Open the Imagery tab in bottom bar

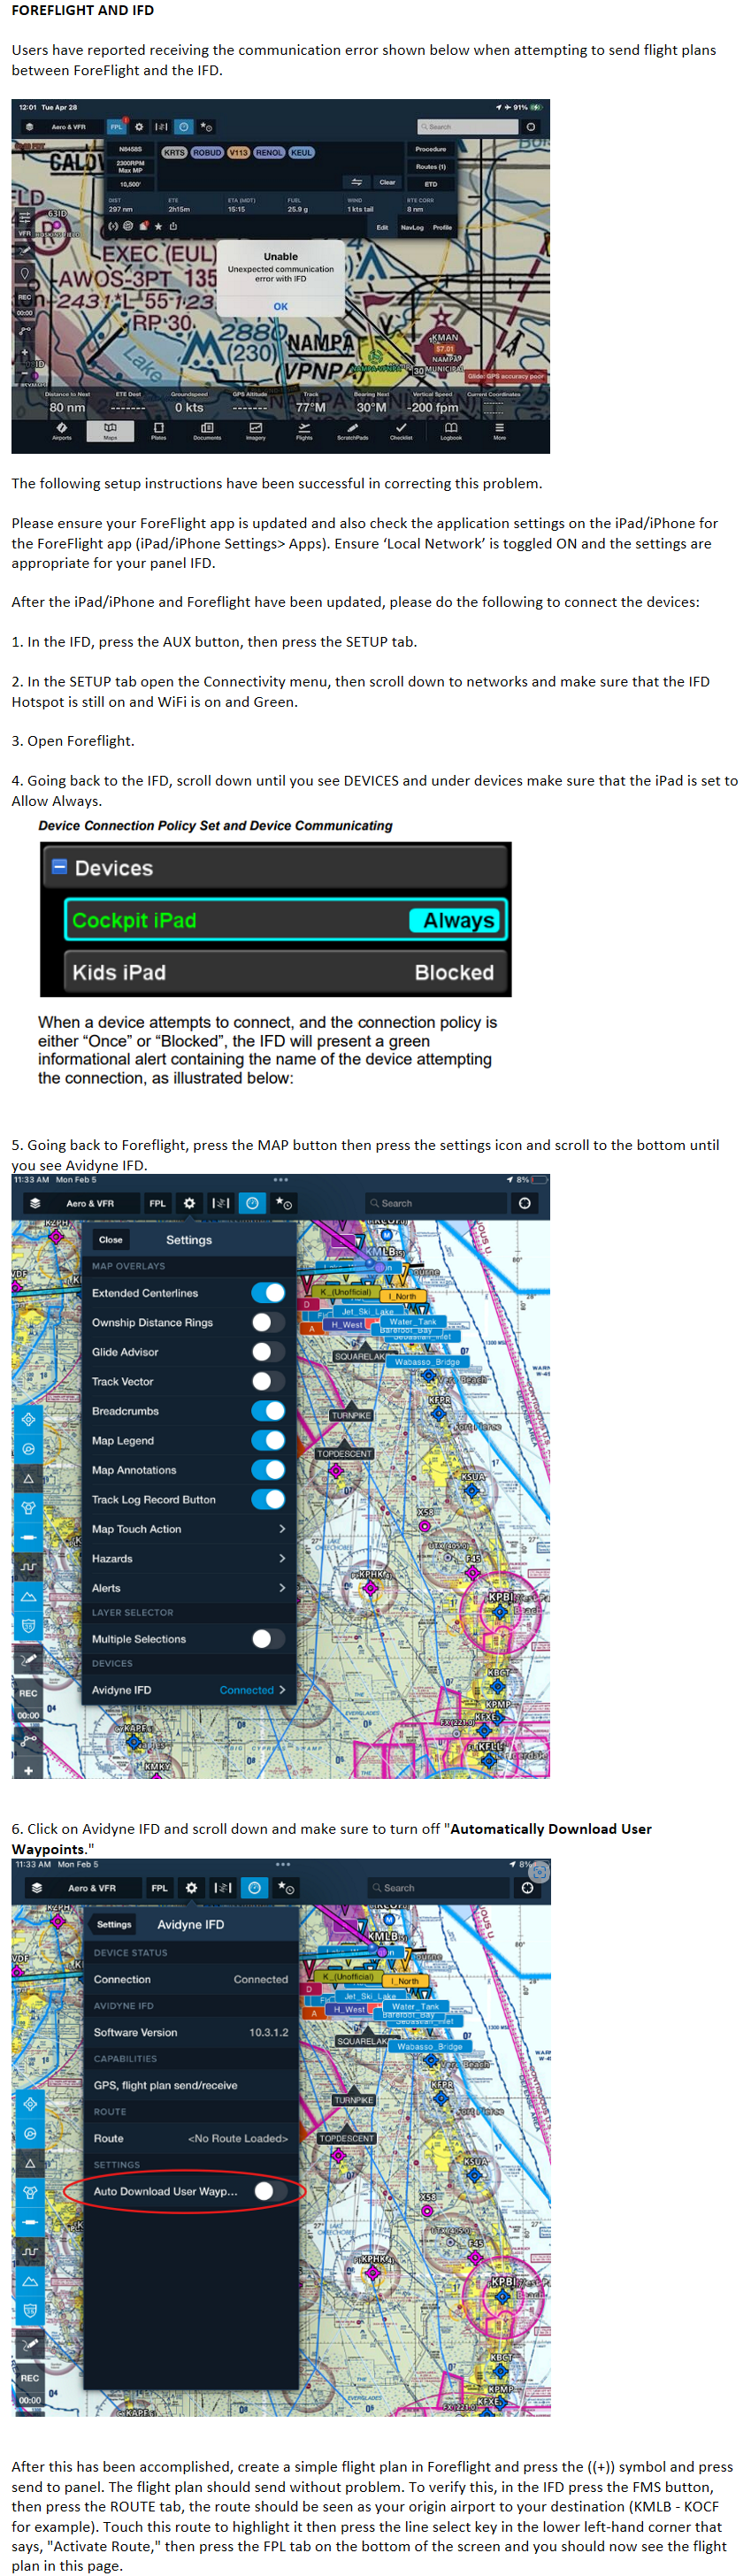[x=256, y=430]
